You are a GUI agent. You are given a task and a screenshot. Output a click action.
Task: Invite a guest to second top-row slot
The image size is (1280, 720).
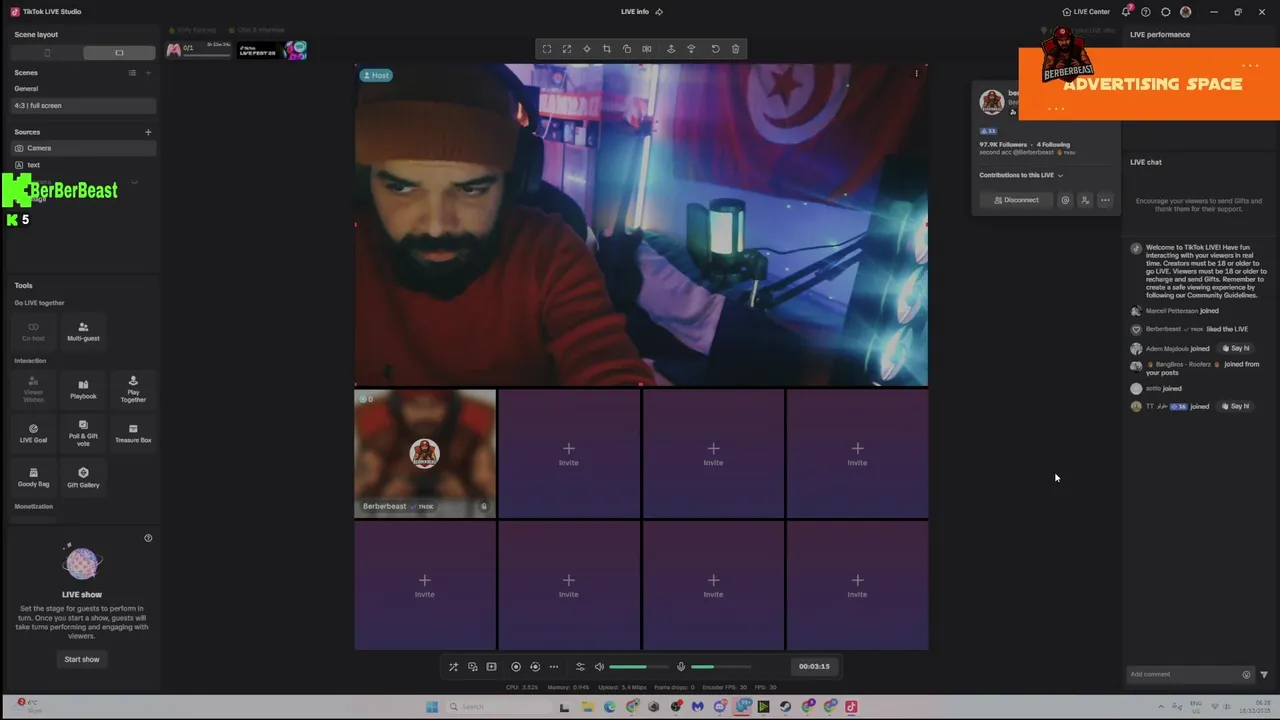[569, 454]
